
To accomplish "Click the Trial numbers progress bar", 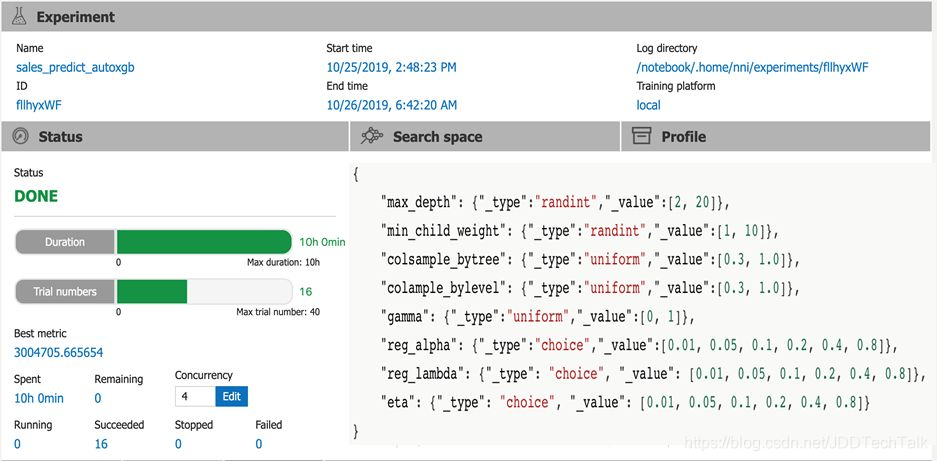I will click(204, 292).
